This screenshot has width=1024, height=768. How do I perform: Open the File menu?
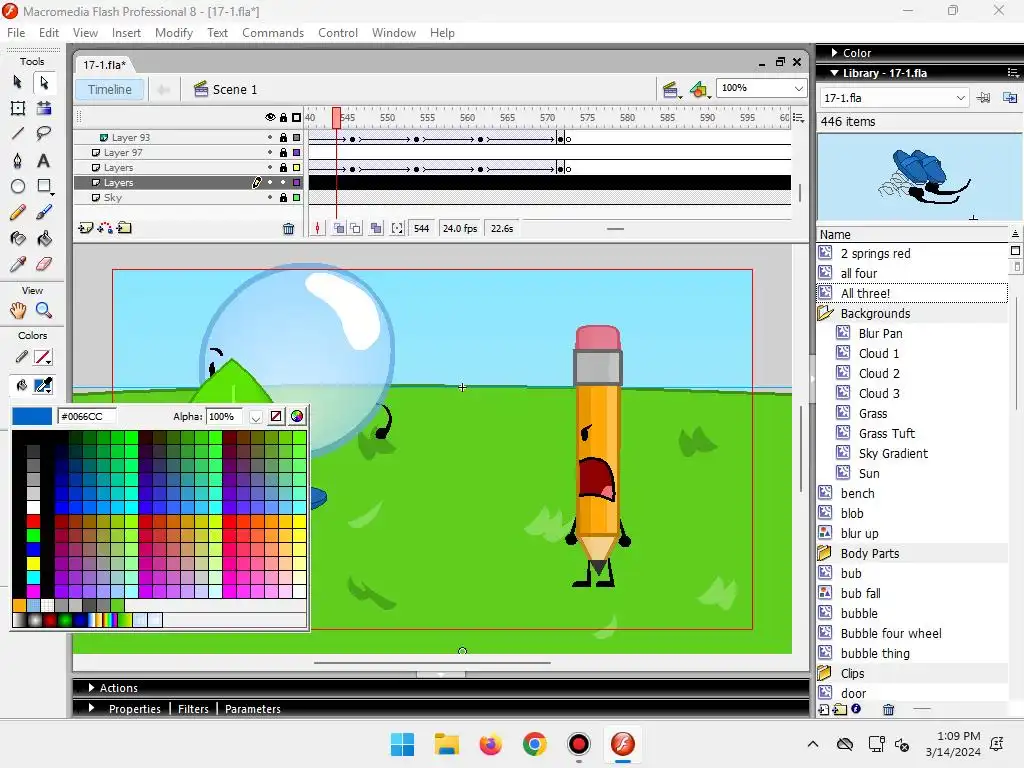16,33
